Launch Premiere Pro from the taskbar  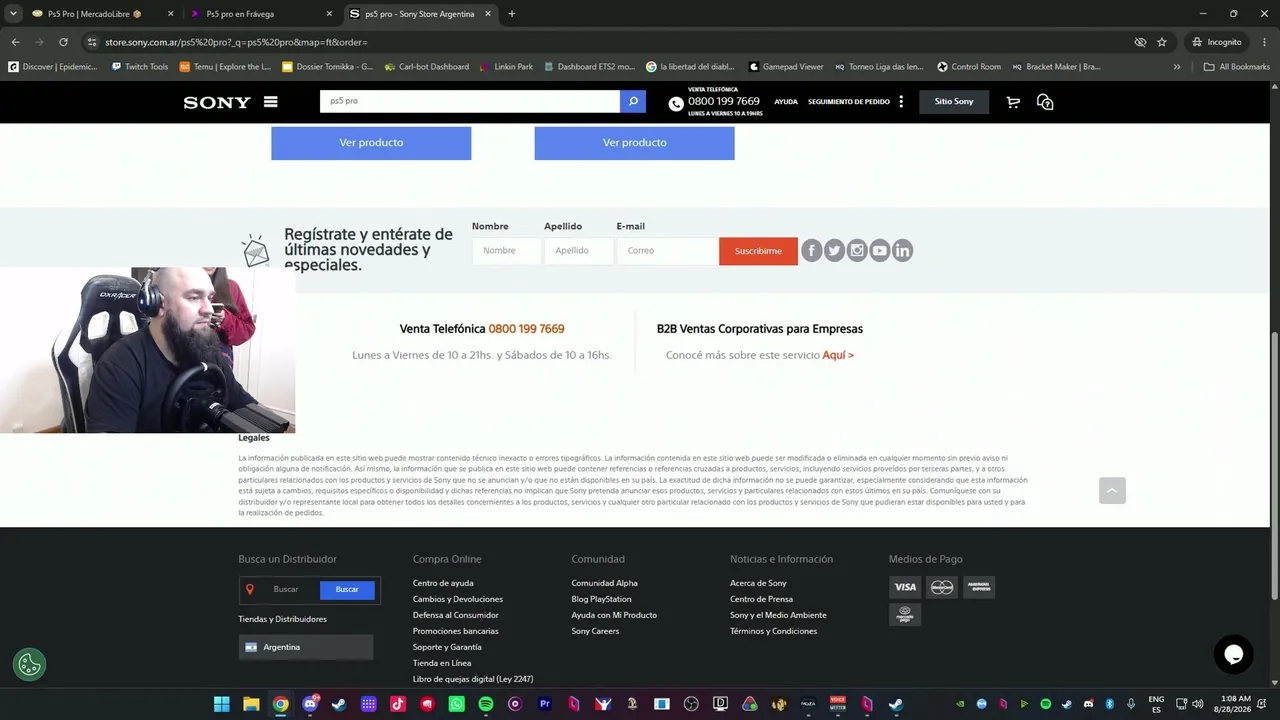(x=544, y=704)
